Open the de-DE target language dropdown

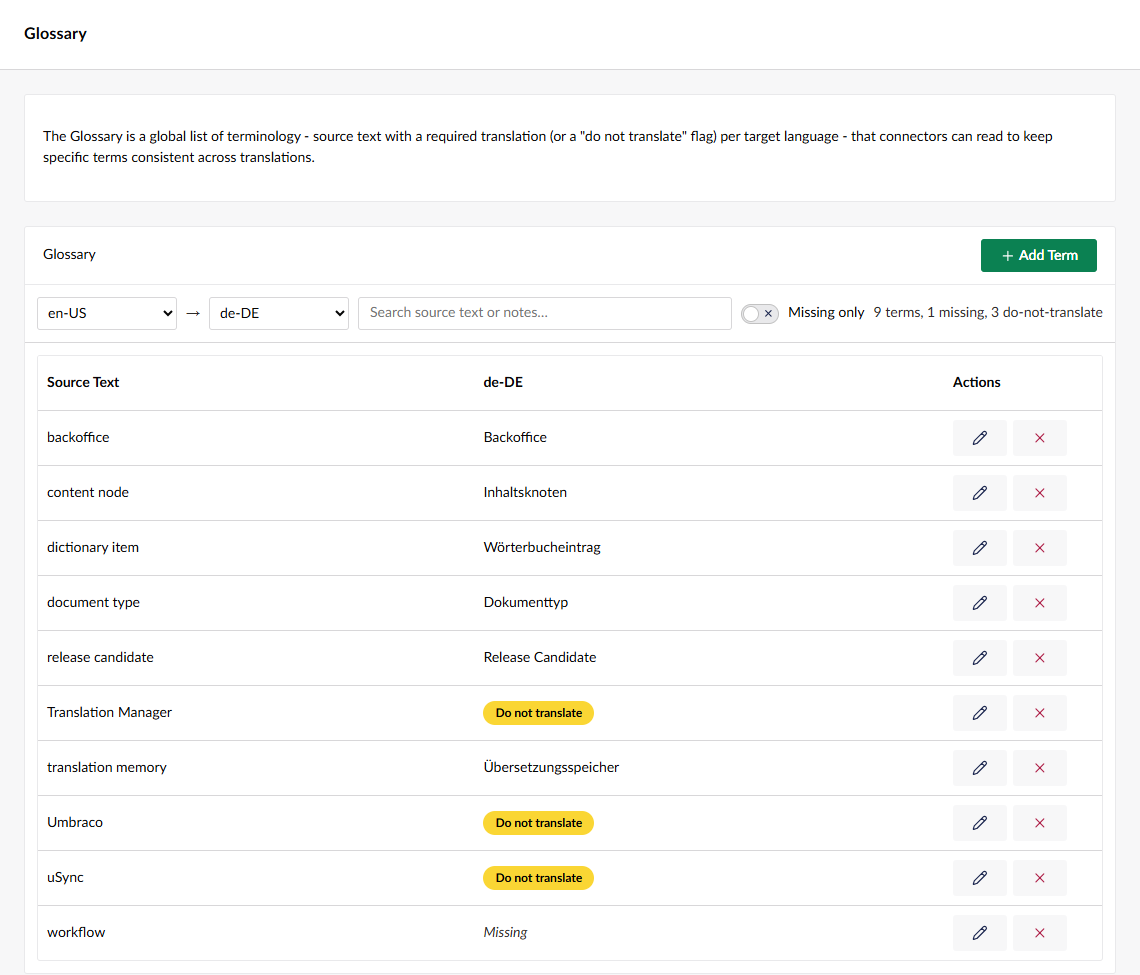pos(278,313)
